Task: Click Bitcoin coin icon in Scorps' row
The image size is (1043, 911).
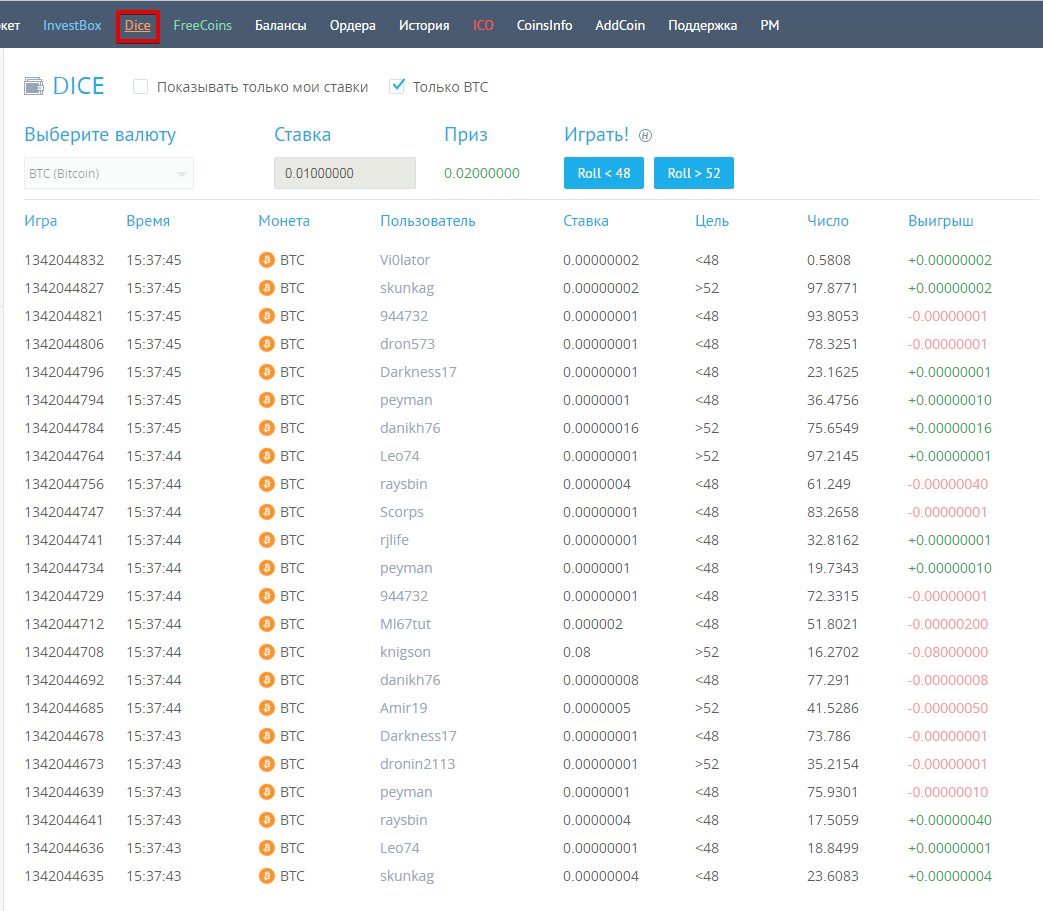Action: 267,512
